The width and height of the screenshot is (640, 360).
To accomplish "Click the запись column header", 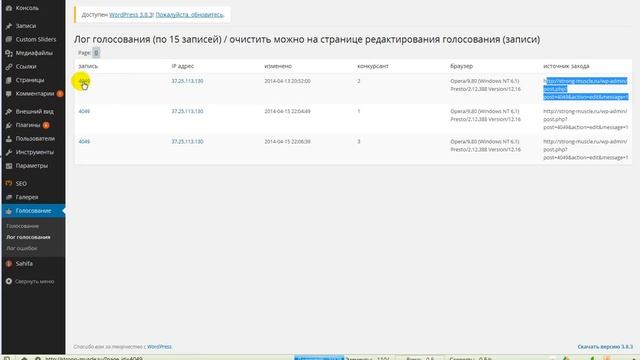I will tap(88, 66).
